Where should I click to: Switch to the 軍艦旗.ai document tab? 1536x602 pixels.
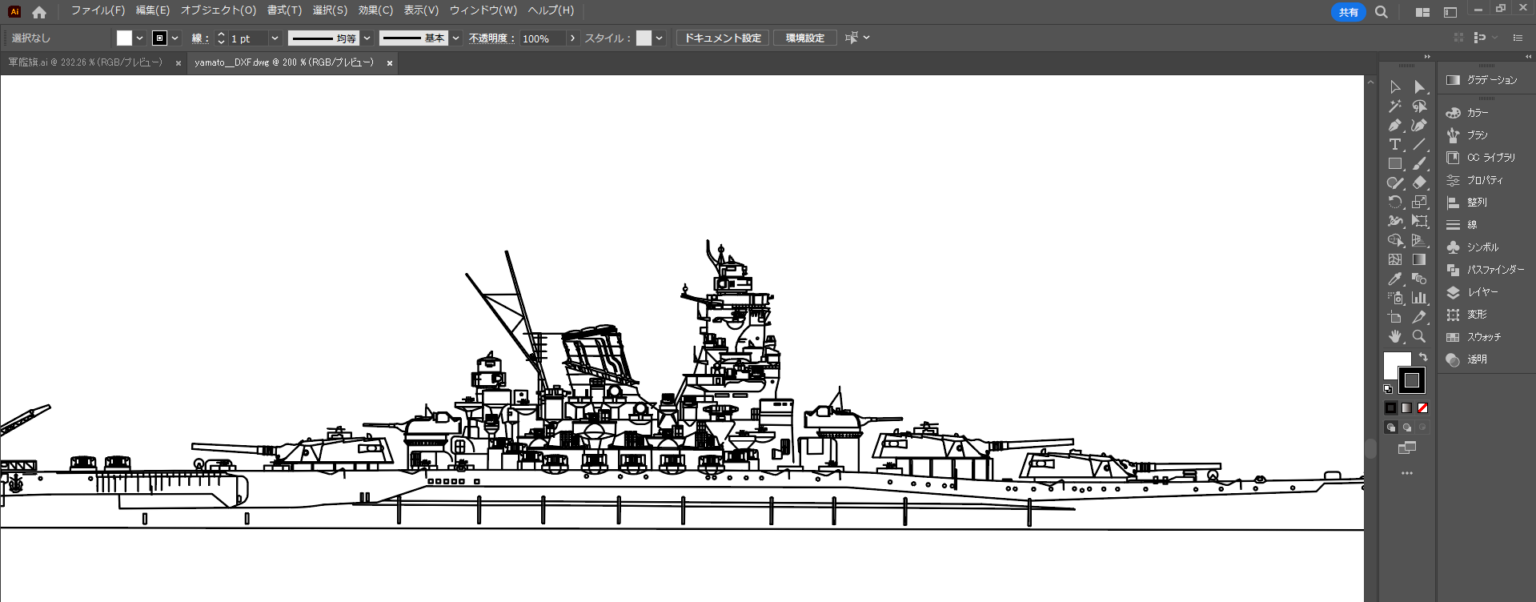tap(85, 62)
